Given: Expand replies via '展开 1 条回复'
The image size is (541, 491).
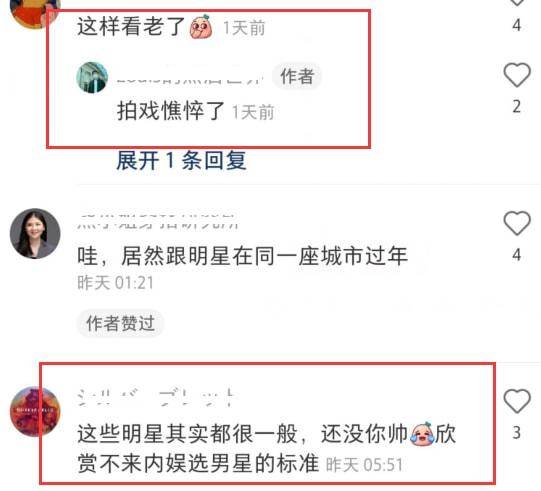Looking at the screenshot, I should [181, 160].
